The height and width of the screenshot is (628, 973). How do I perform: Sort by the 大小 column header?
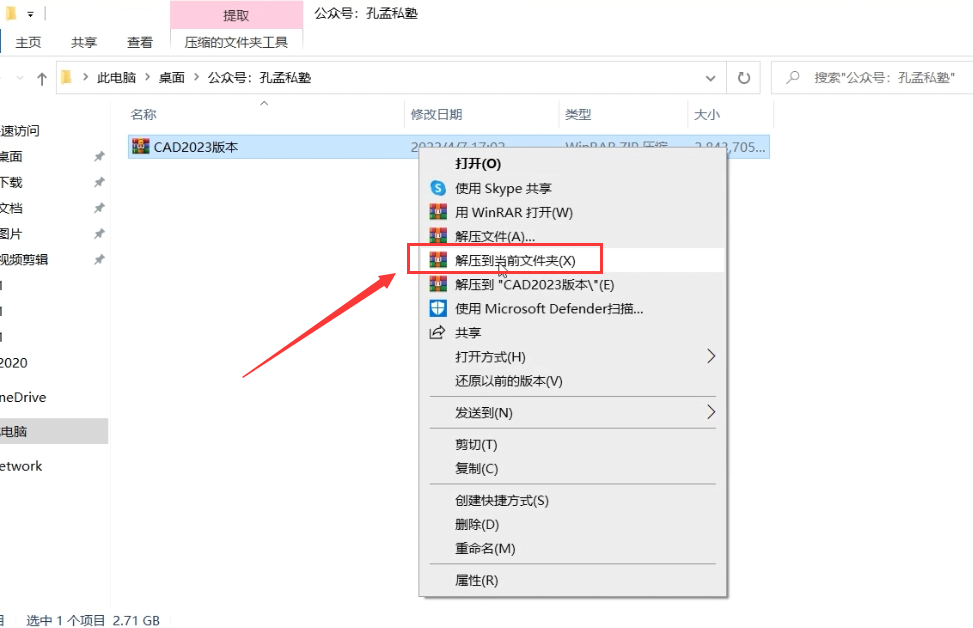tap(707, 114)
